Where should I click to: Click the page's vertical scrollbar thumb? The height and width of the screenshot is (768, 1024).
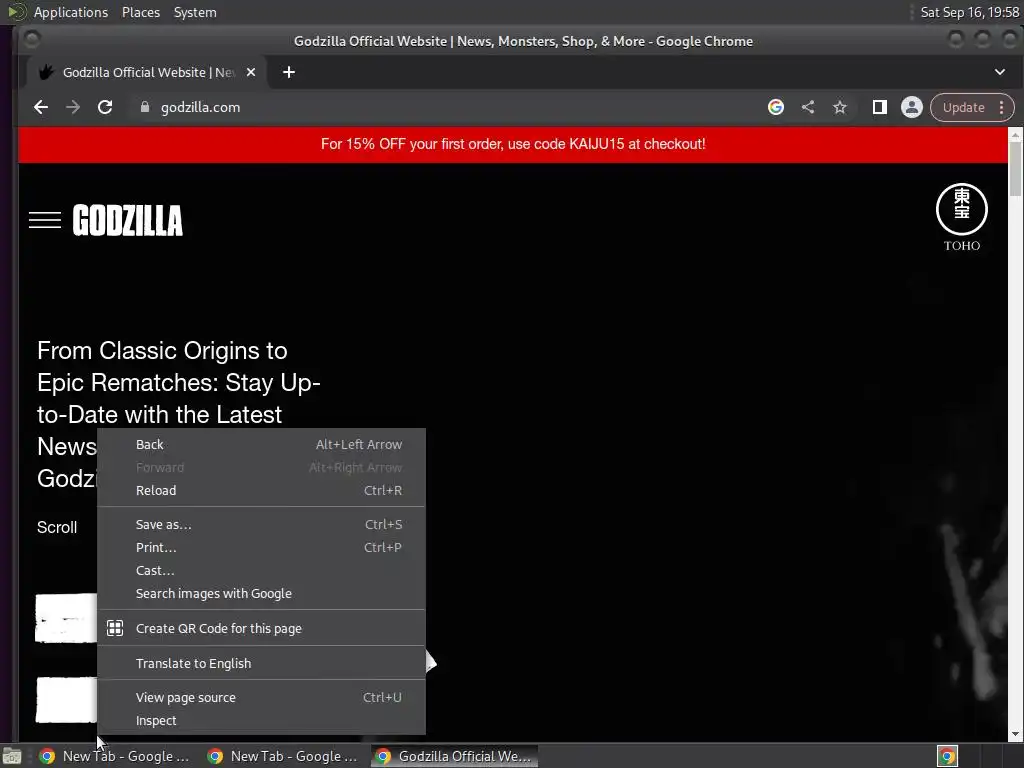(1015, 168)
